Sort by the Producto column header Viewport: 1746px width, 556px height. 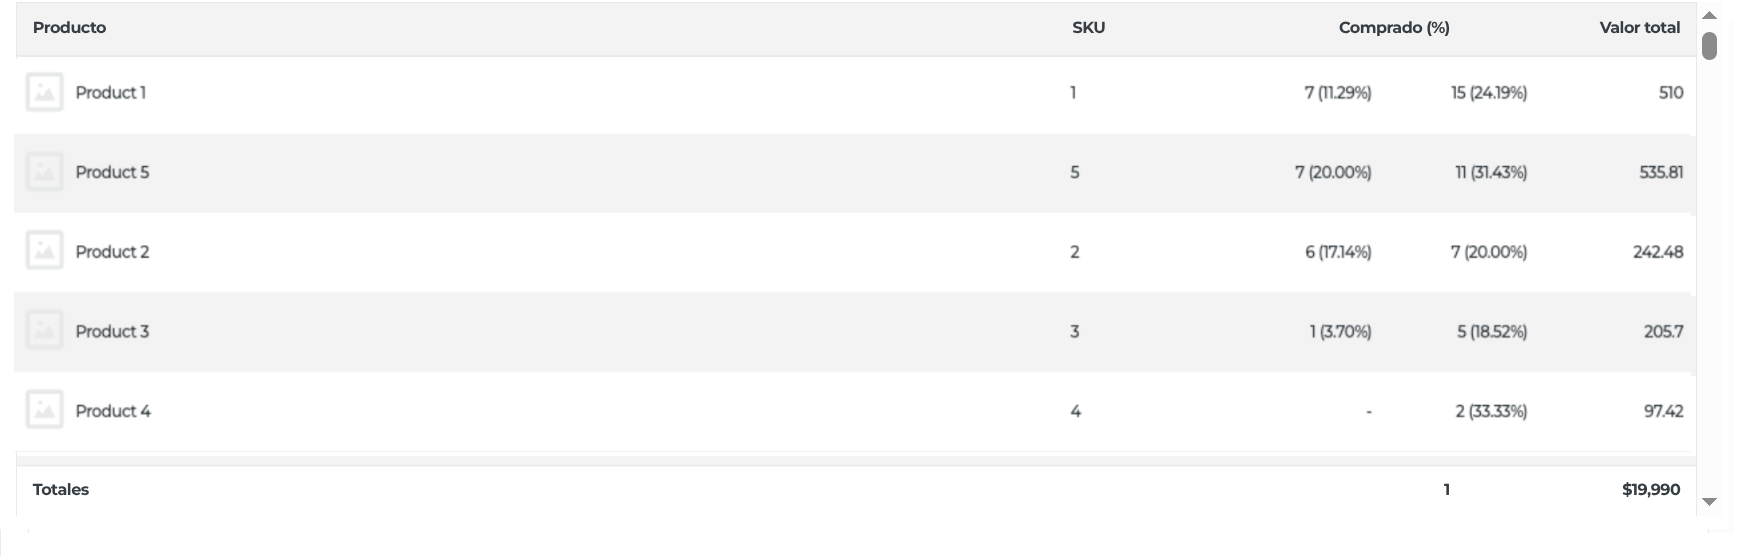click(69, 27)
